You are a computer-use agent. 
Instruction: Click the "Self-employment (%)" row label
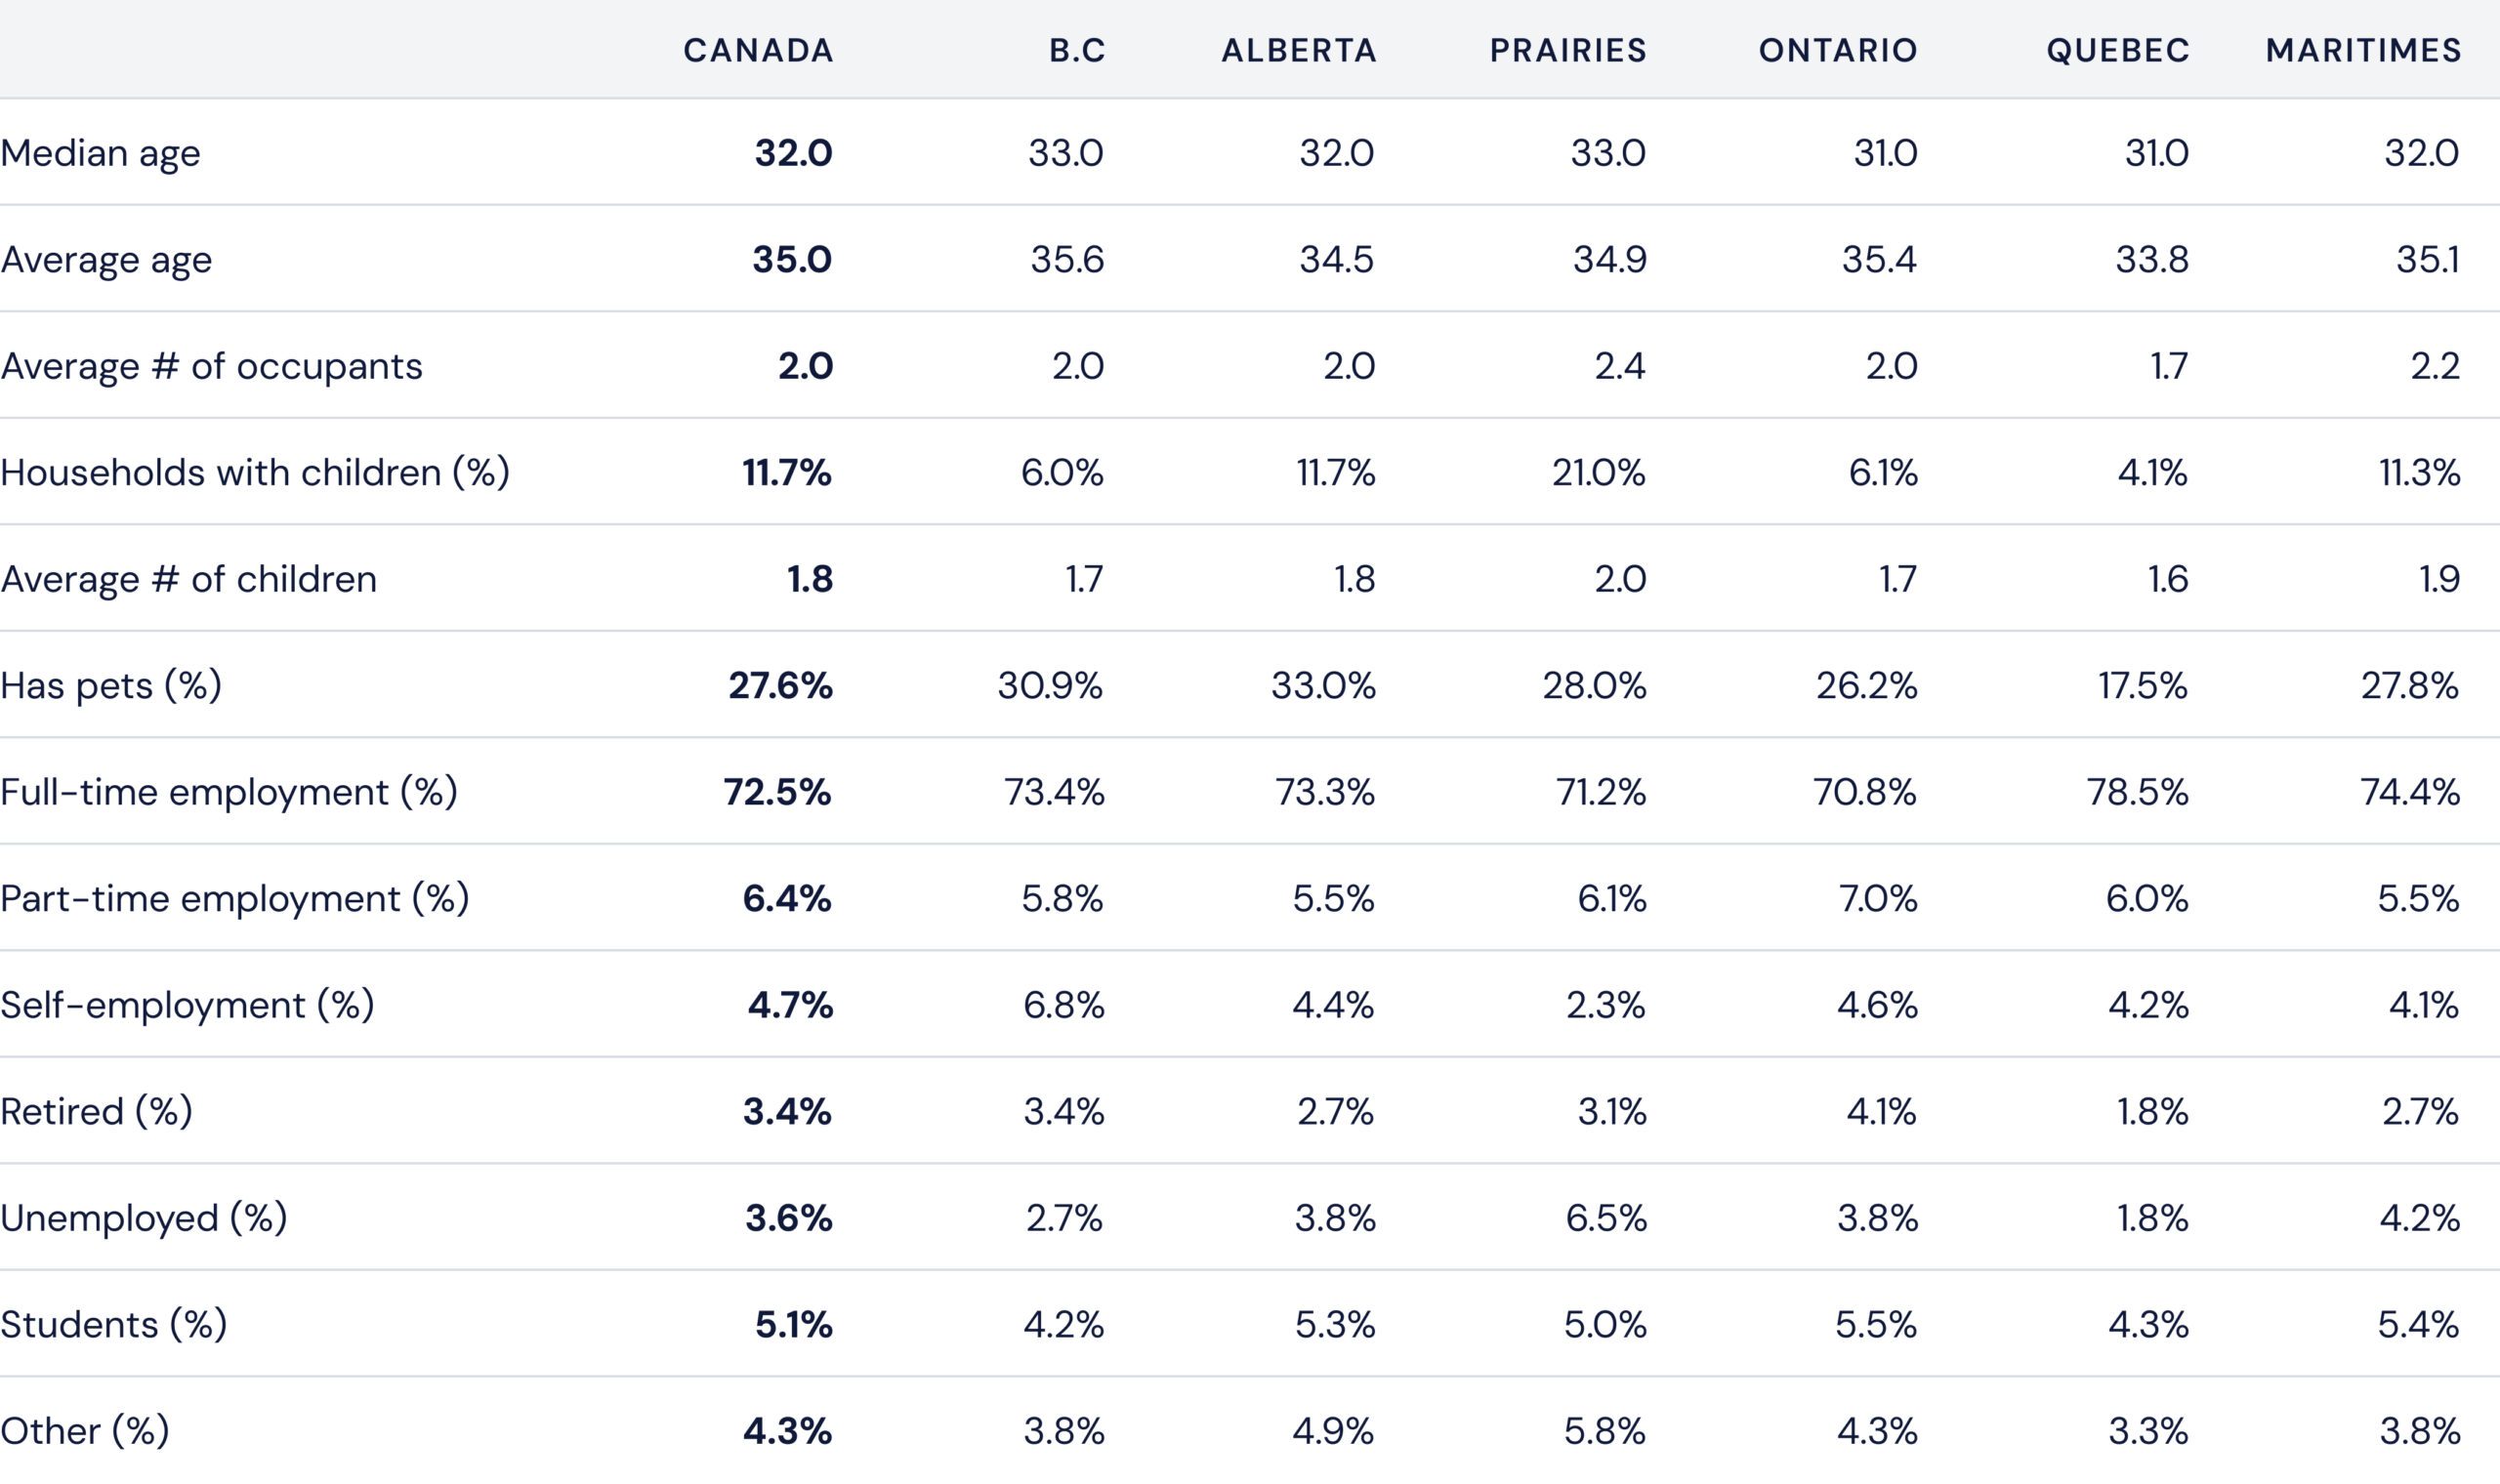pos(187,1005)
